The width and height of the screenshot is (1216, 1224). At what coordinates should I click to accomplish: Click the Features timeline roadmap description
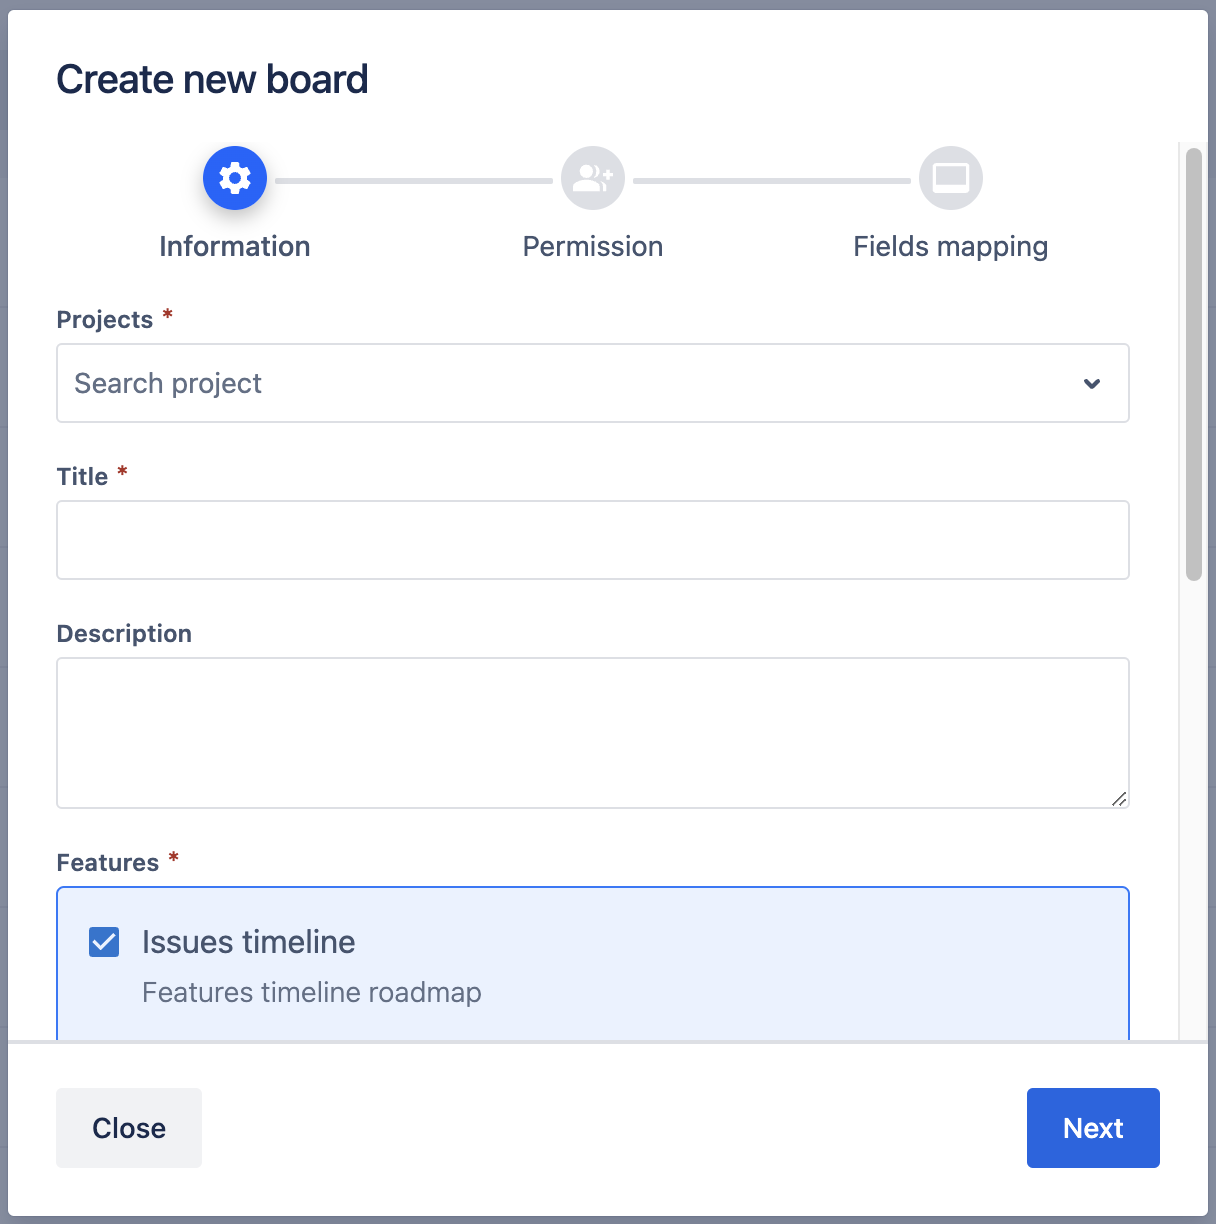(x=312, y=992)
